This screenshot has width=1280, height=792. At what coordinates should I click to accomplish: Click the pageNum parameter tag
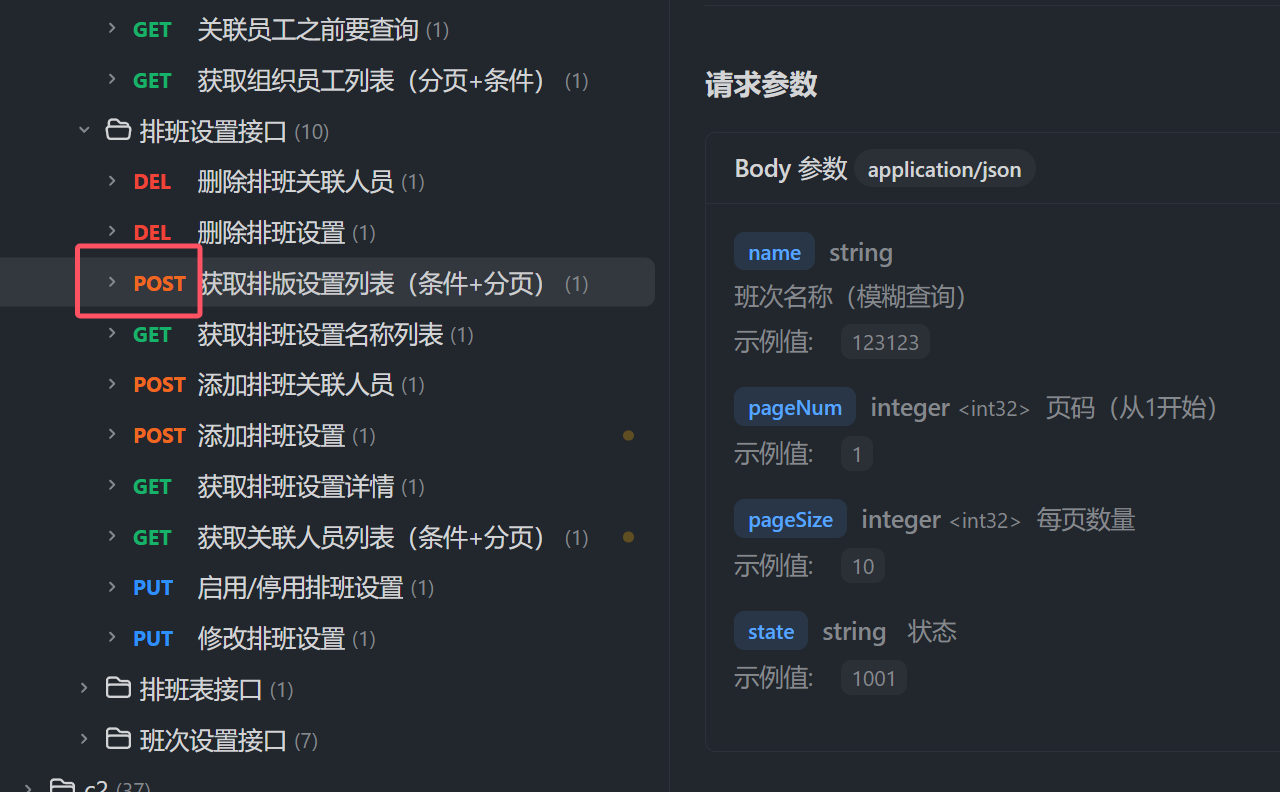(x=795, y=407)
